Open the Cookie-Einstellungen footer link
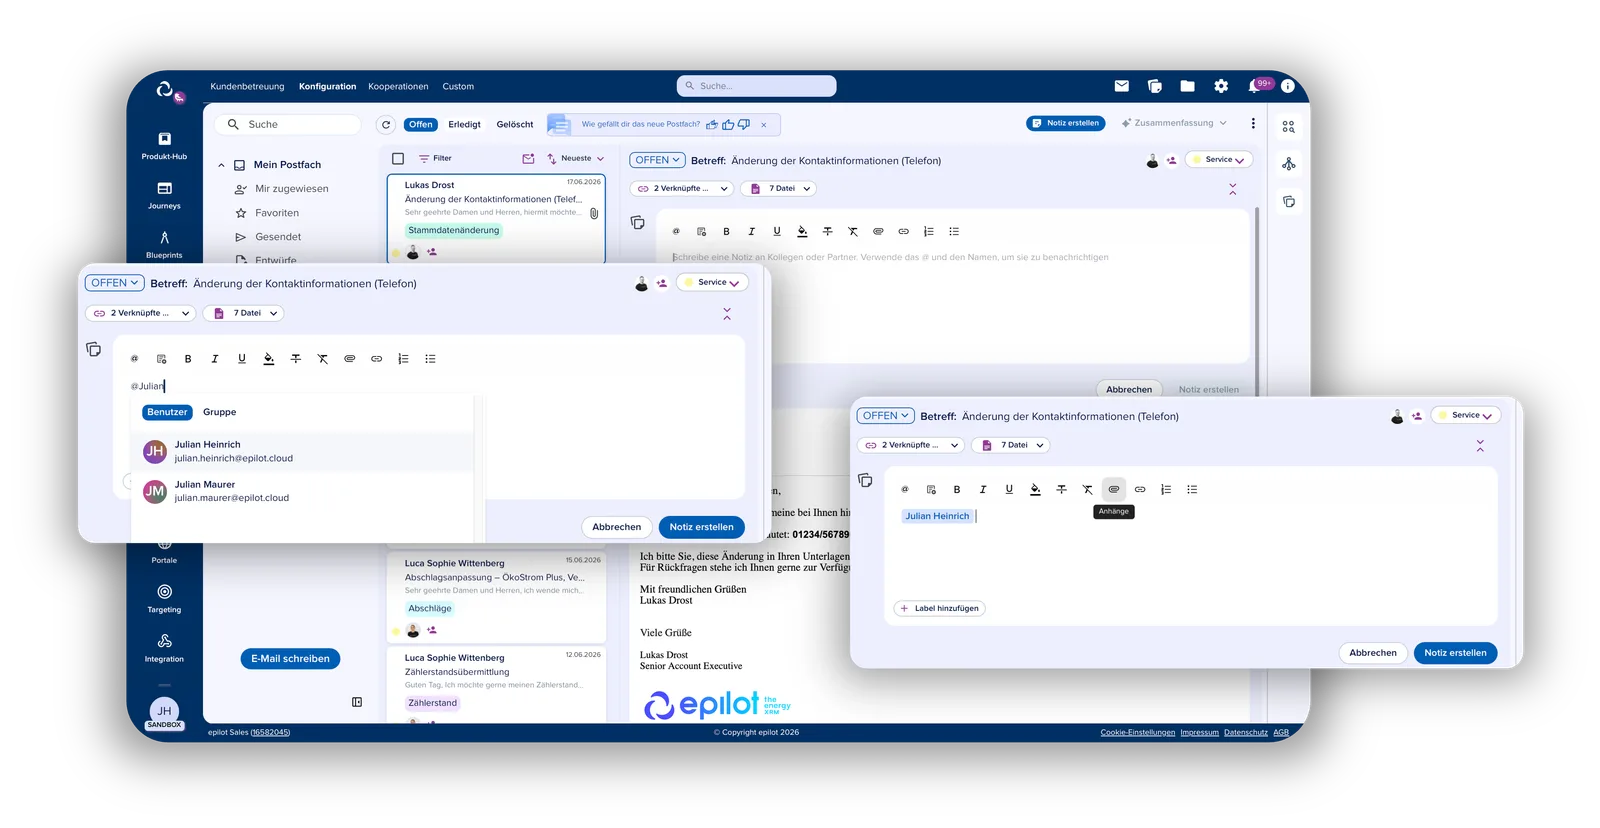The image size is (1600, 828). click(1138, 733)
